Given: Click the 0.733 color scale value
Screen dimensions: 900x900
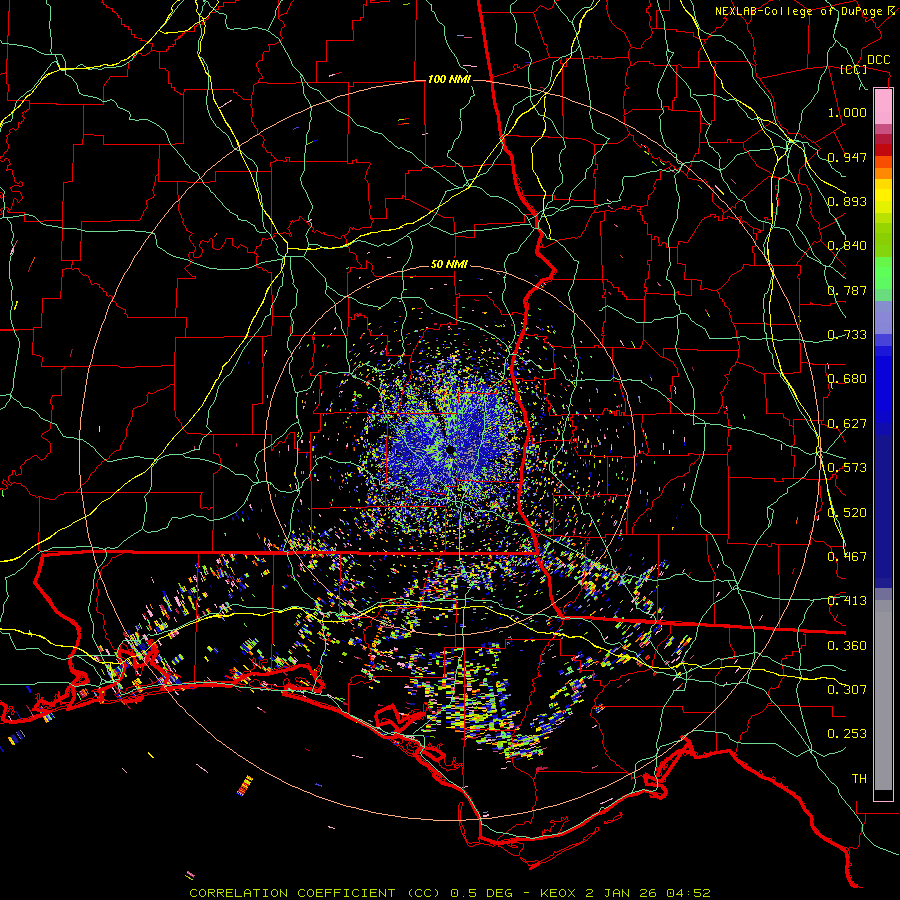Looking at the screenshot, I should click(x=847, y=335).
